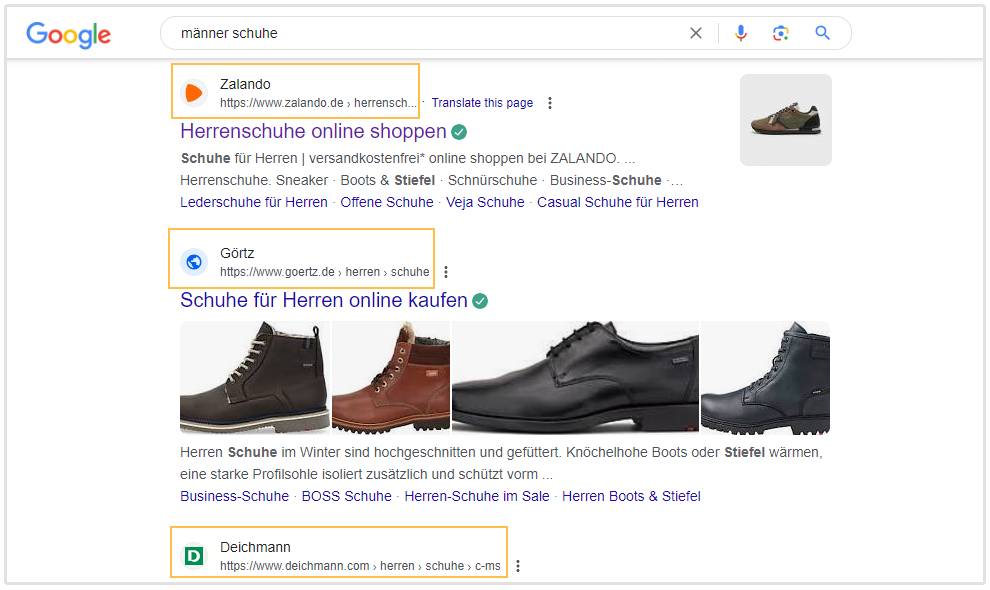990x590 pixels.
Task: Open Google Lens via the camera icon
Action: pos(781,33)
